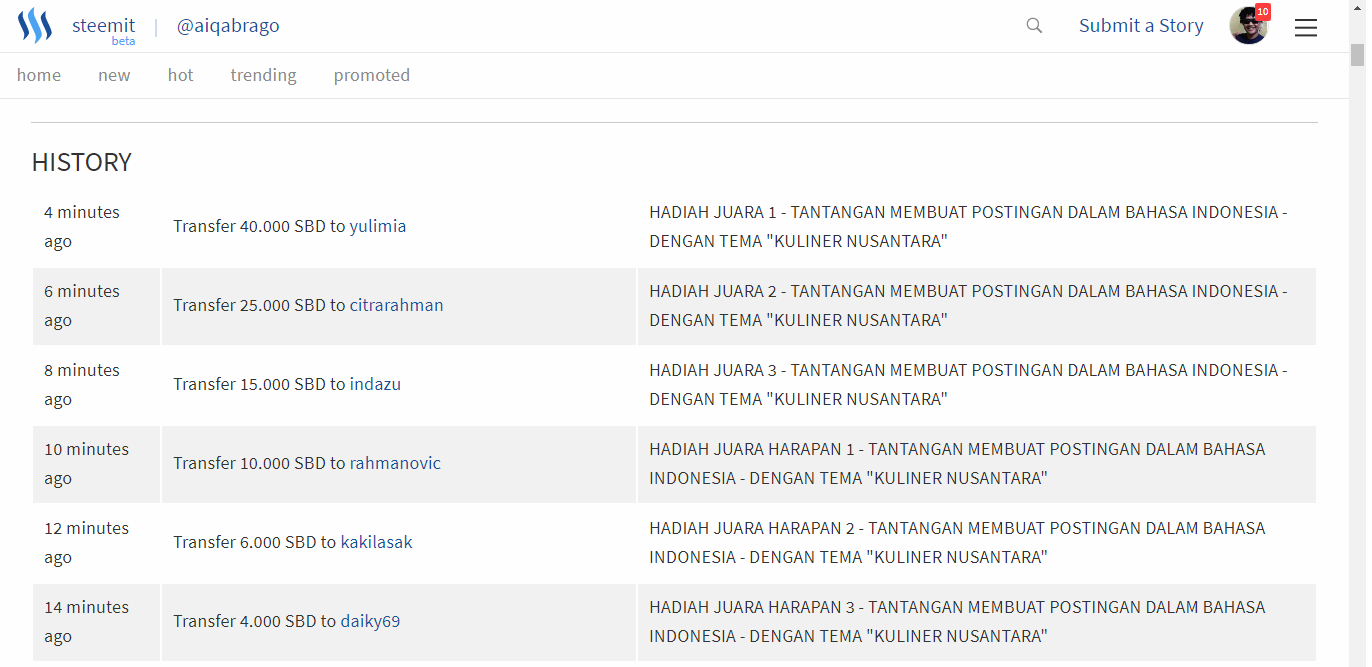The image size is (1372, 667).
Task: Select the '14 minutes ago' timestamp
Action: click(86, 621)
